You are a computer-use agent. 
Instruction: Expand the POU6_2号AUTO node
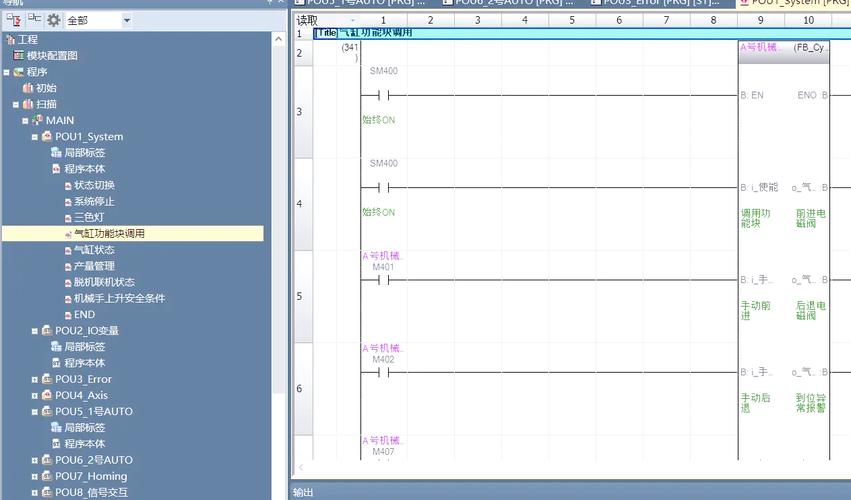(x=34, y=460)
